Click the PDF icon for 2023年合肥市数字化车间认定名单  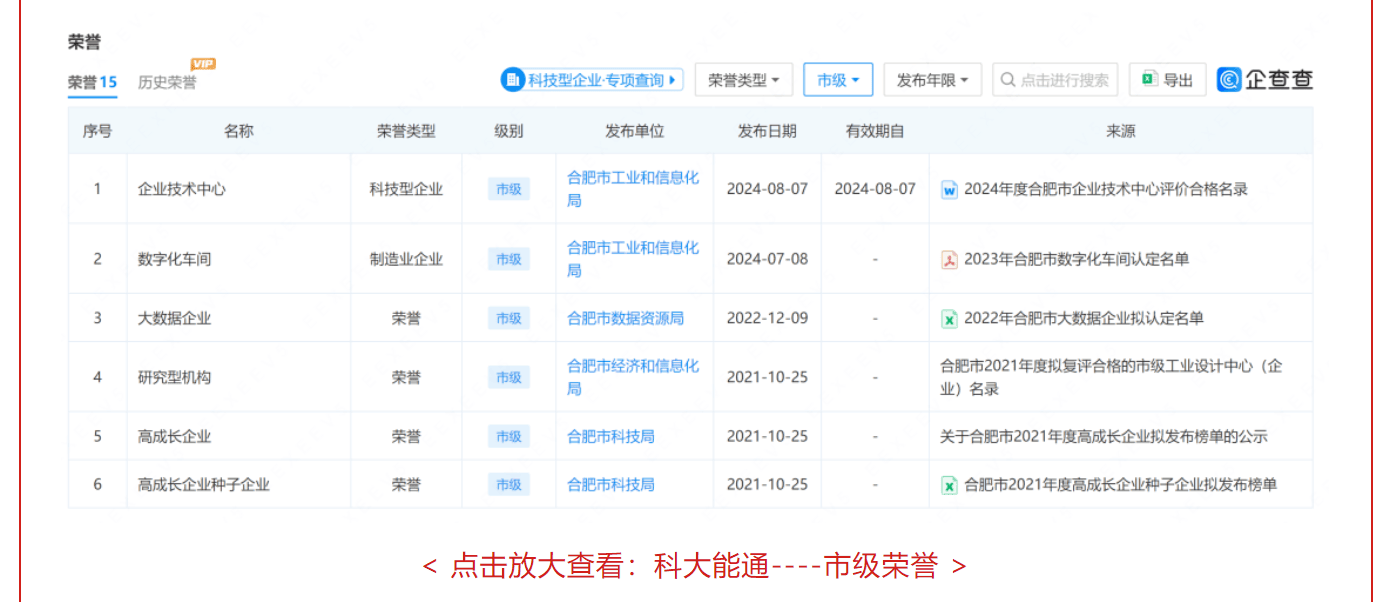949,259
